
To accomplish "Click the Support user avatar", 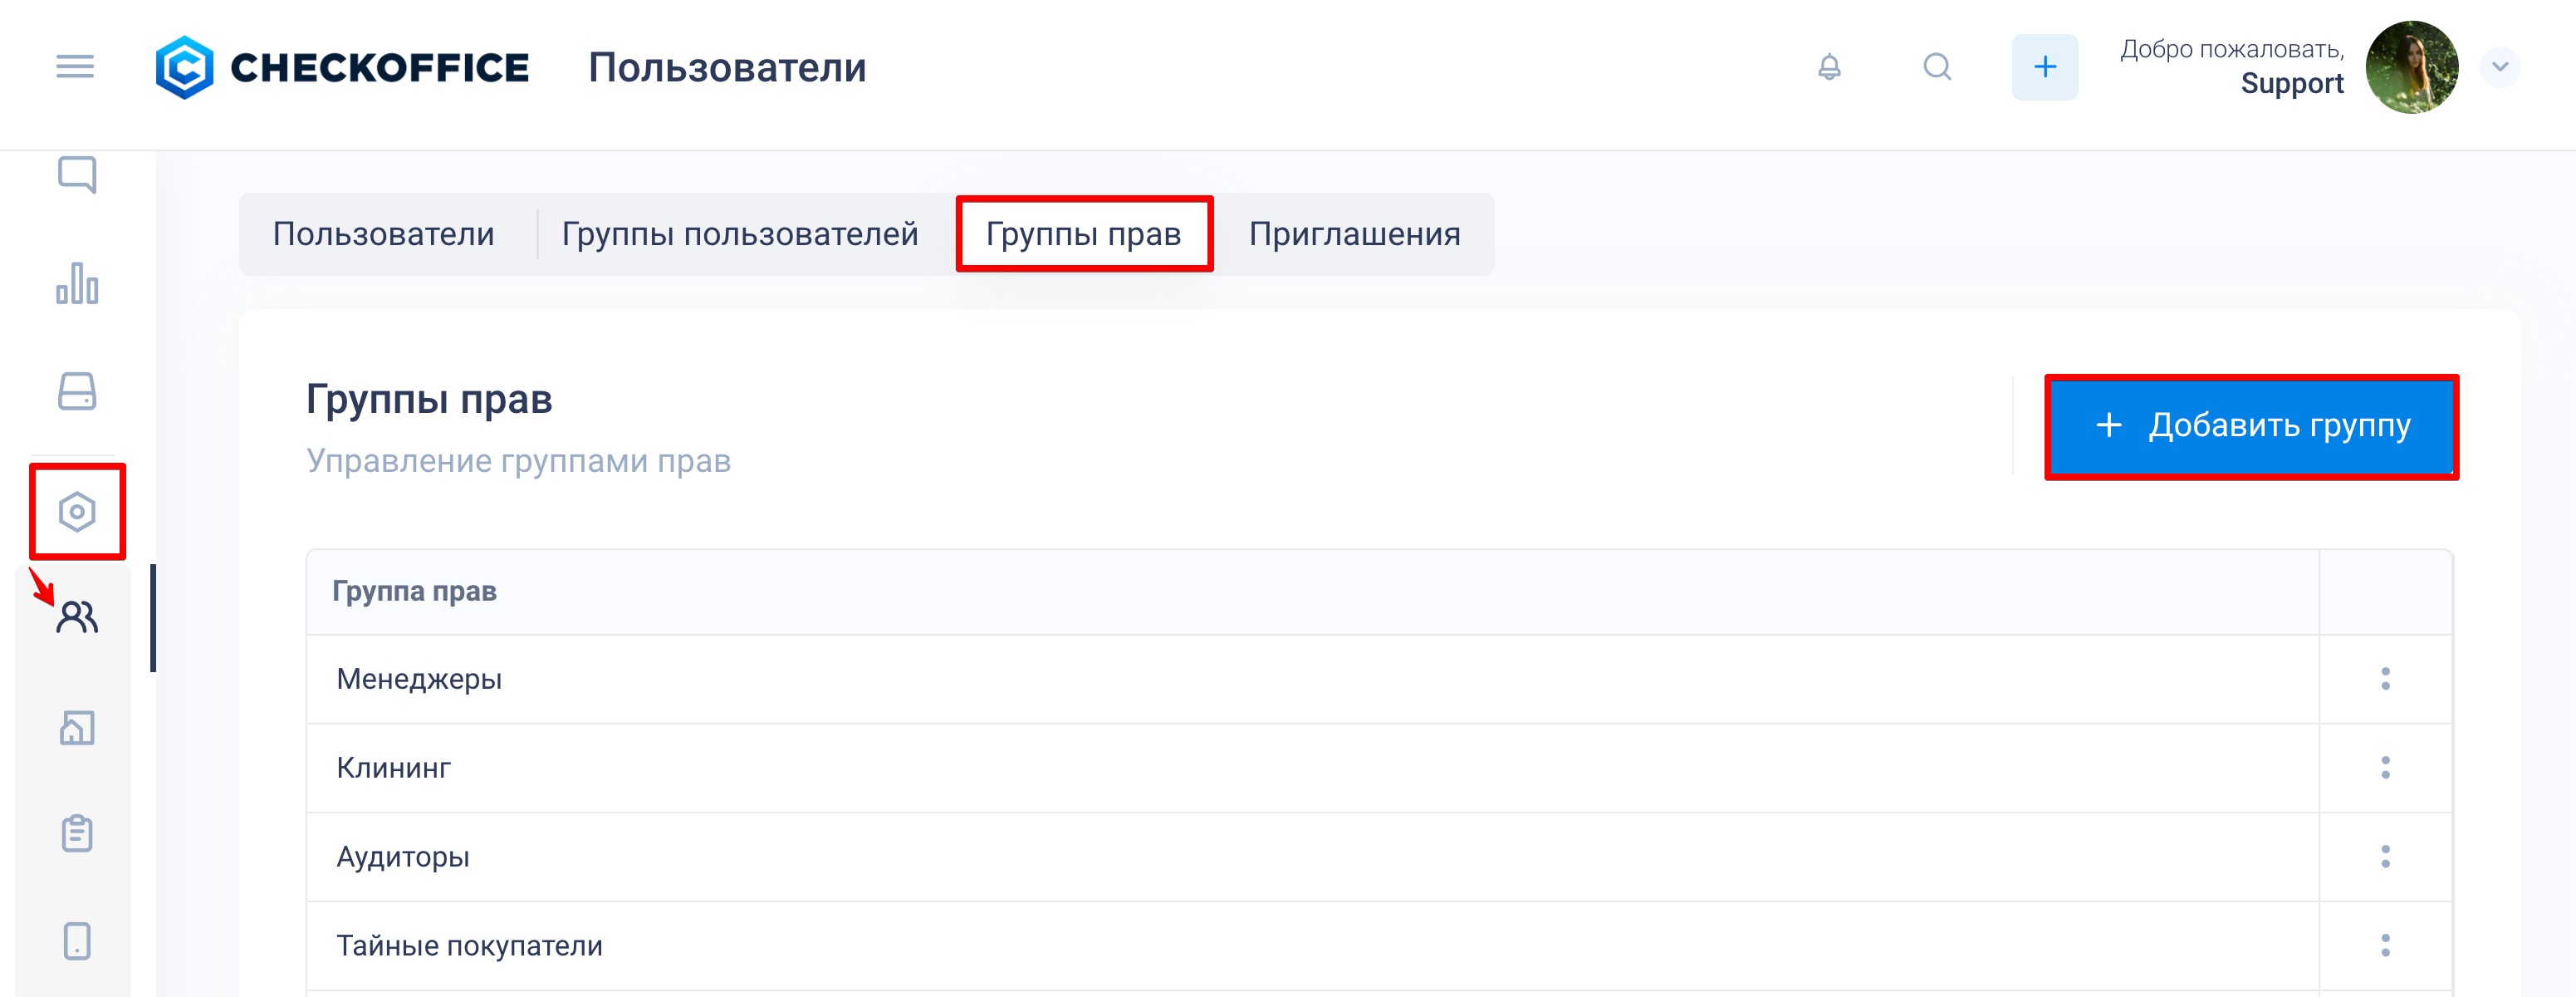I will 2411,67.
